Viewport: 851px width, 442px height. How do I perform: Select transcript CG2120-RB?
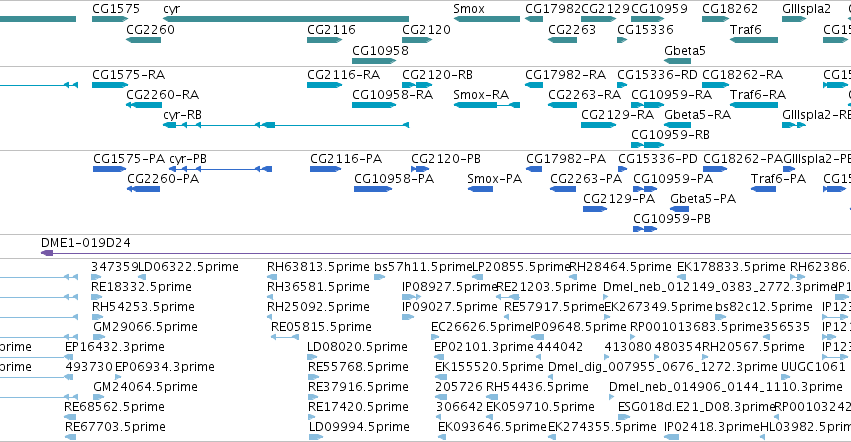[417, 85]
